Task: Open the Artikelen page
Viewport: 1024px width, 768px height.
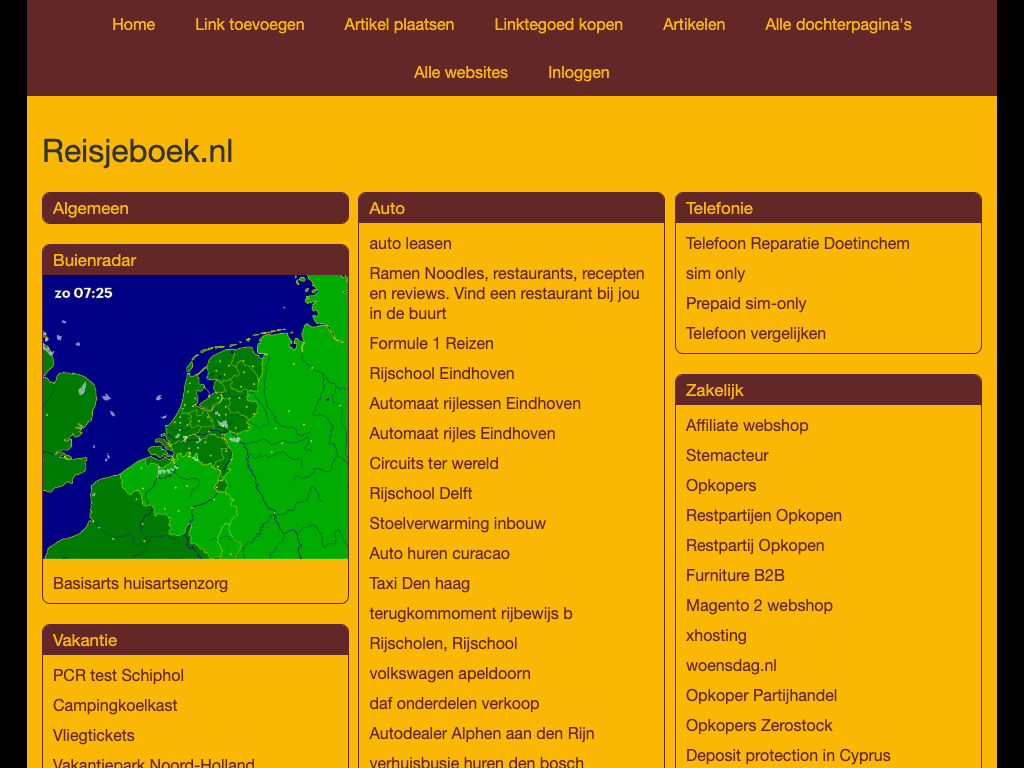Action: click(693, 24)
